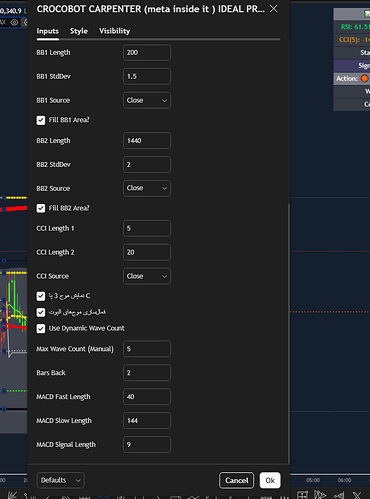
Task: Focus the Max Wave Count (Manual) field
Action: [147, 349]
